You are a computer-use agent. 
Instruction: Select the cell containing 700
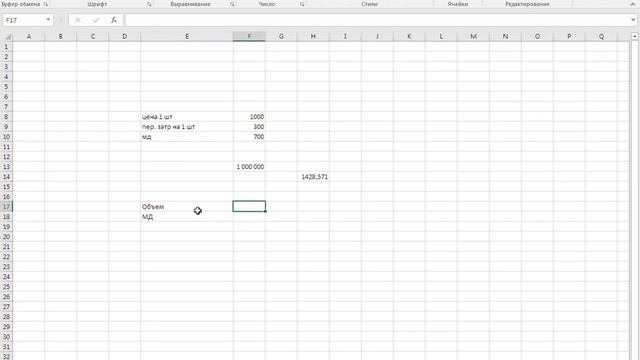pyautogui.click(x=249, y=137)
